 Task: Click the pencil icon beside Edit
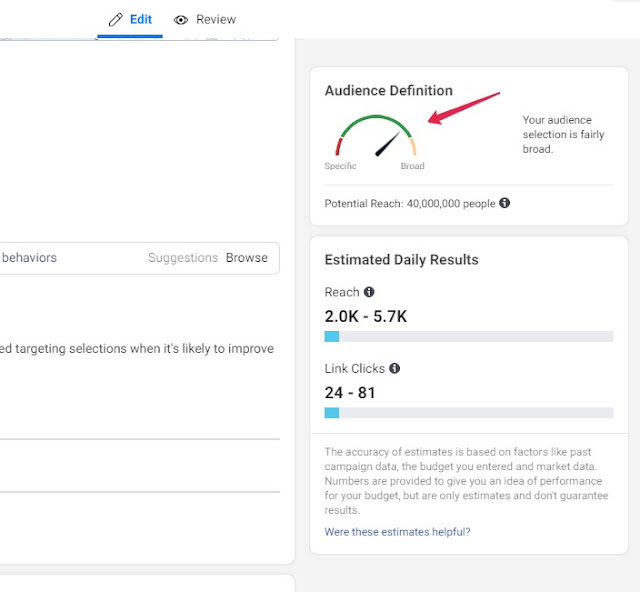tap(116, 19)
